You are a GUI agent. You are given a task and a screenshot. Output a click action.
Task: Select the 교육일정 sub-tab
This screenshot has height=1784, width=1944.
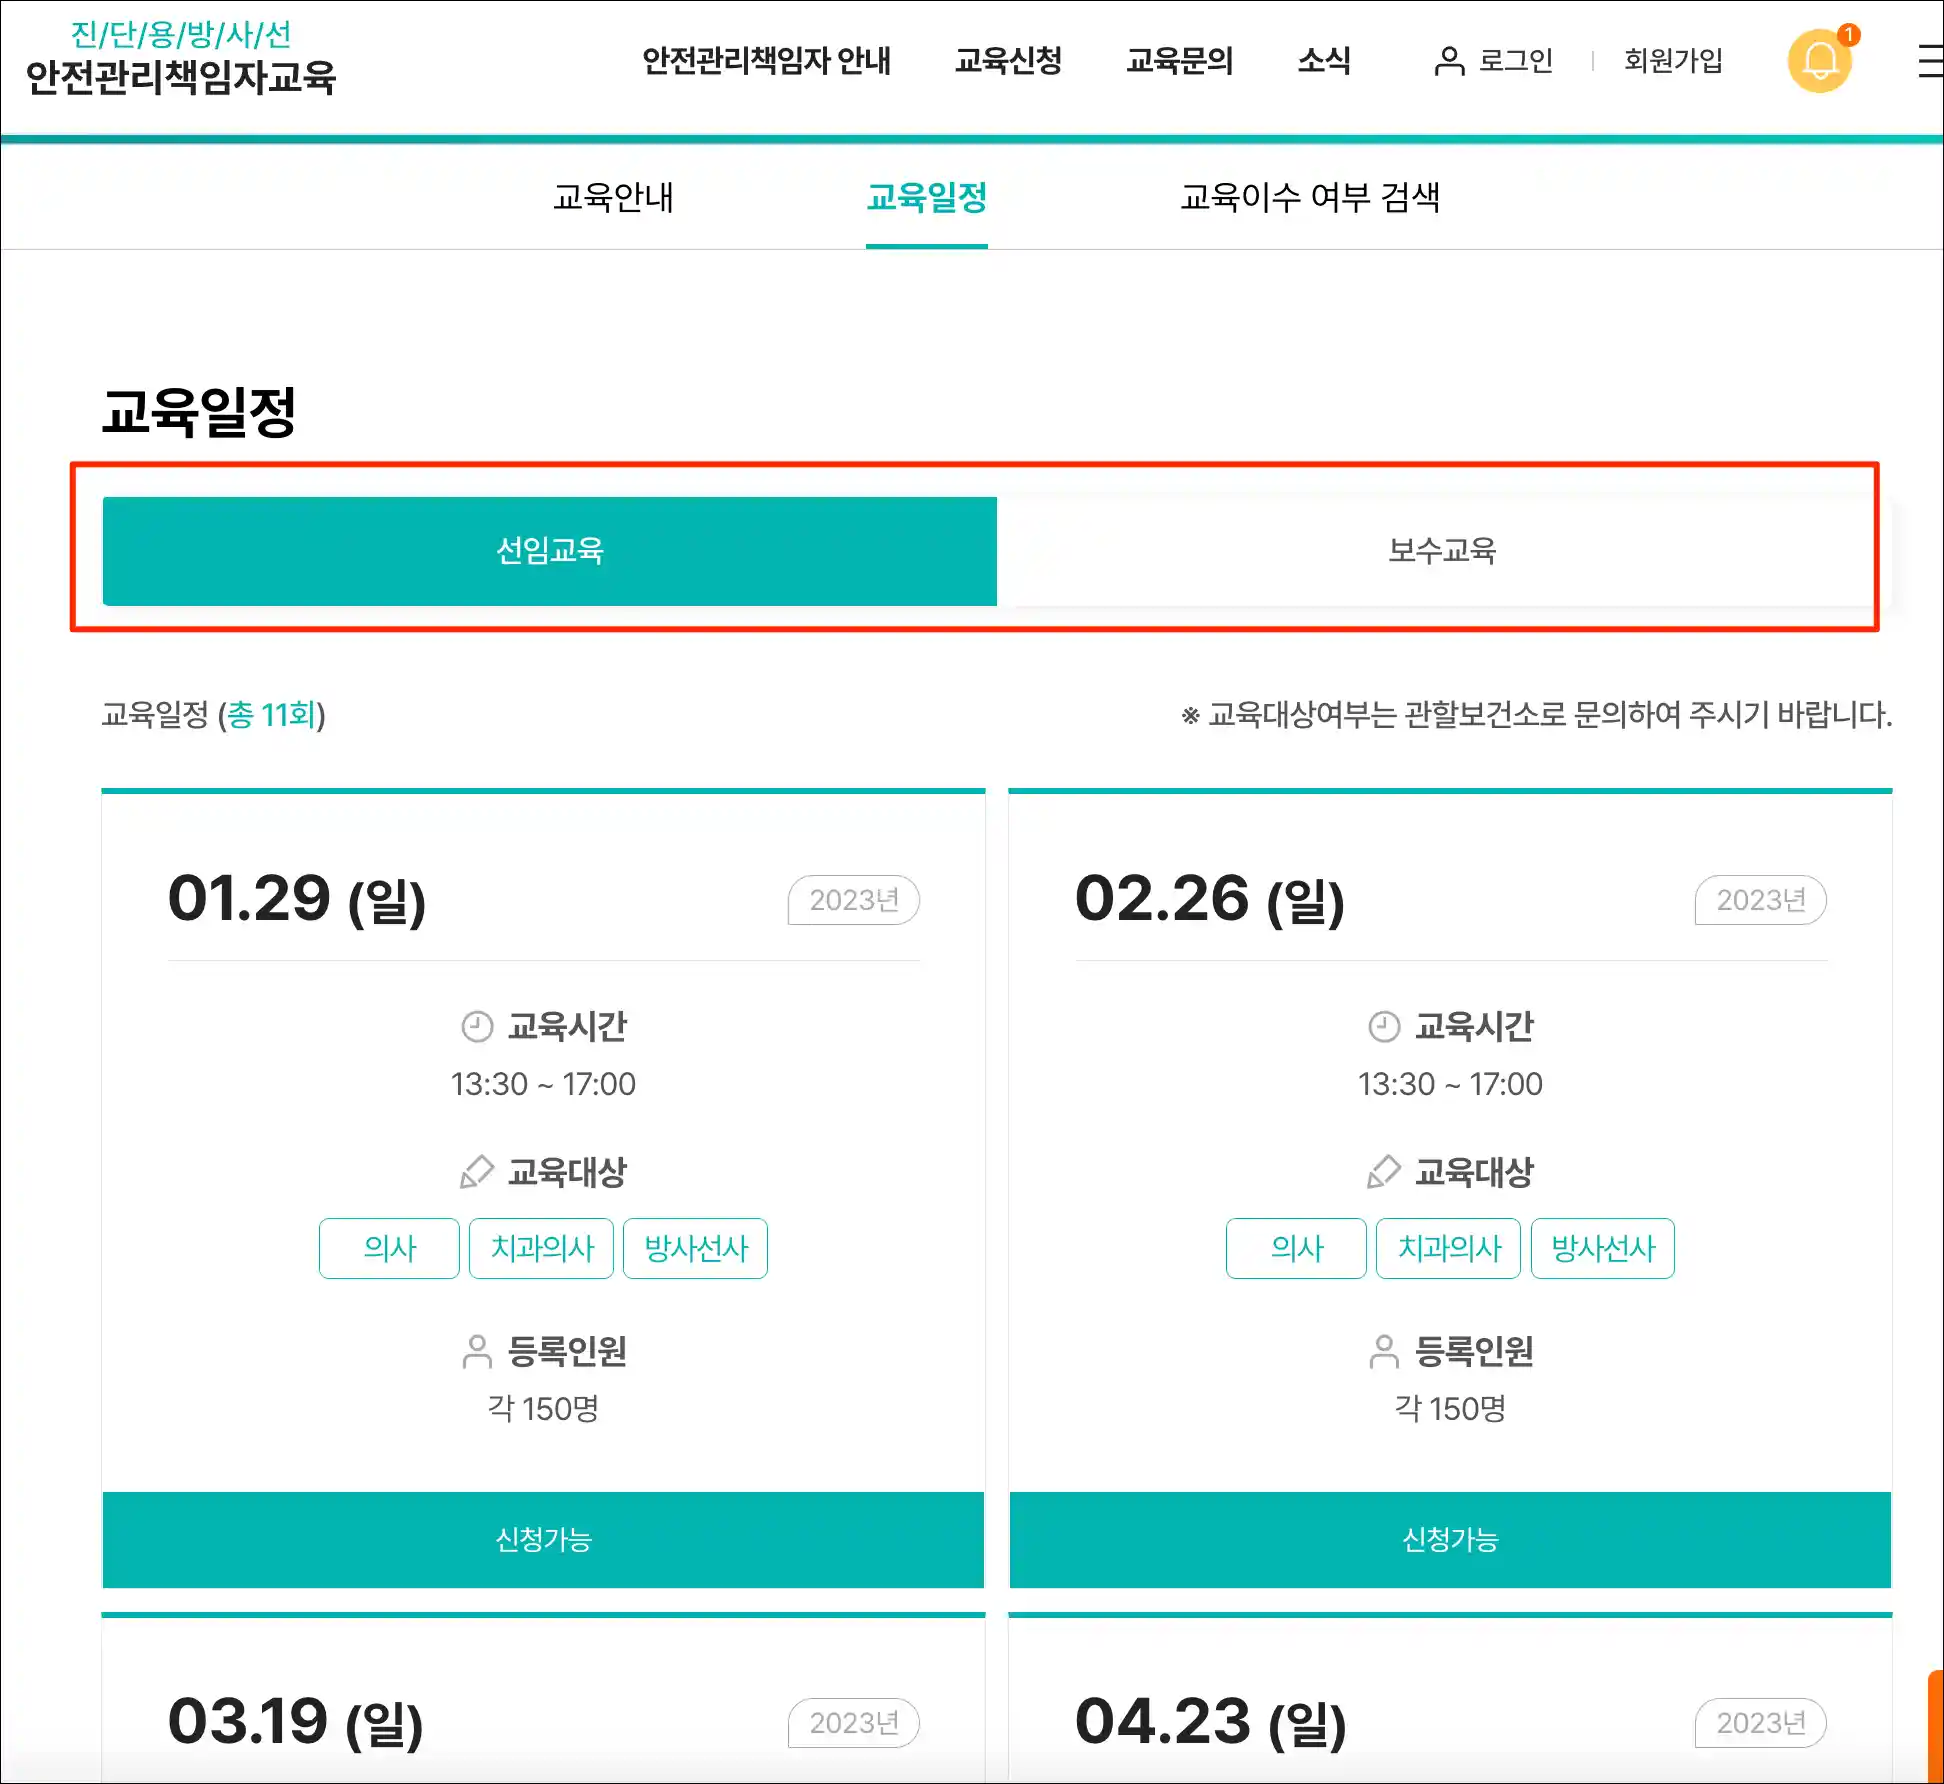pos(927,197)
